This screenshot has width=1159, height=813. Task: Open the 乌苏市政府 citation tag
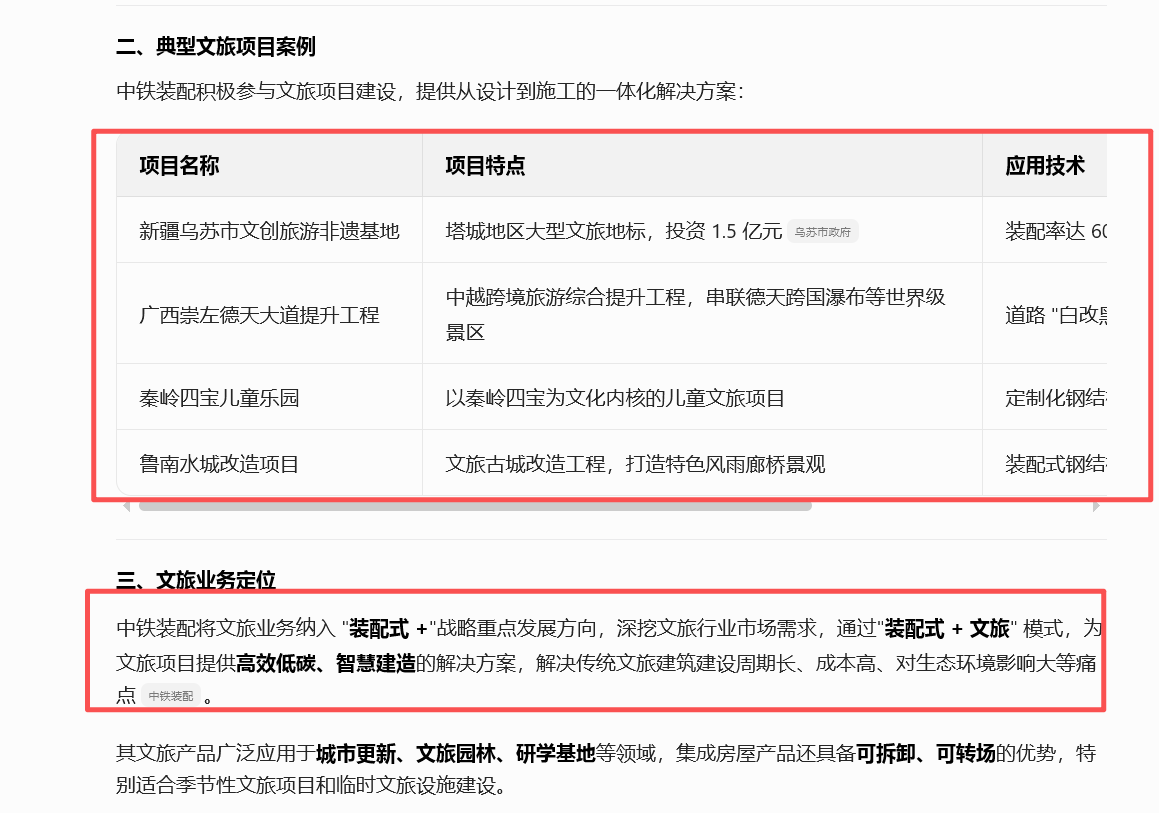823,231
